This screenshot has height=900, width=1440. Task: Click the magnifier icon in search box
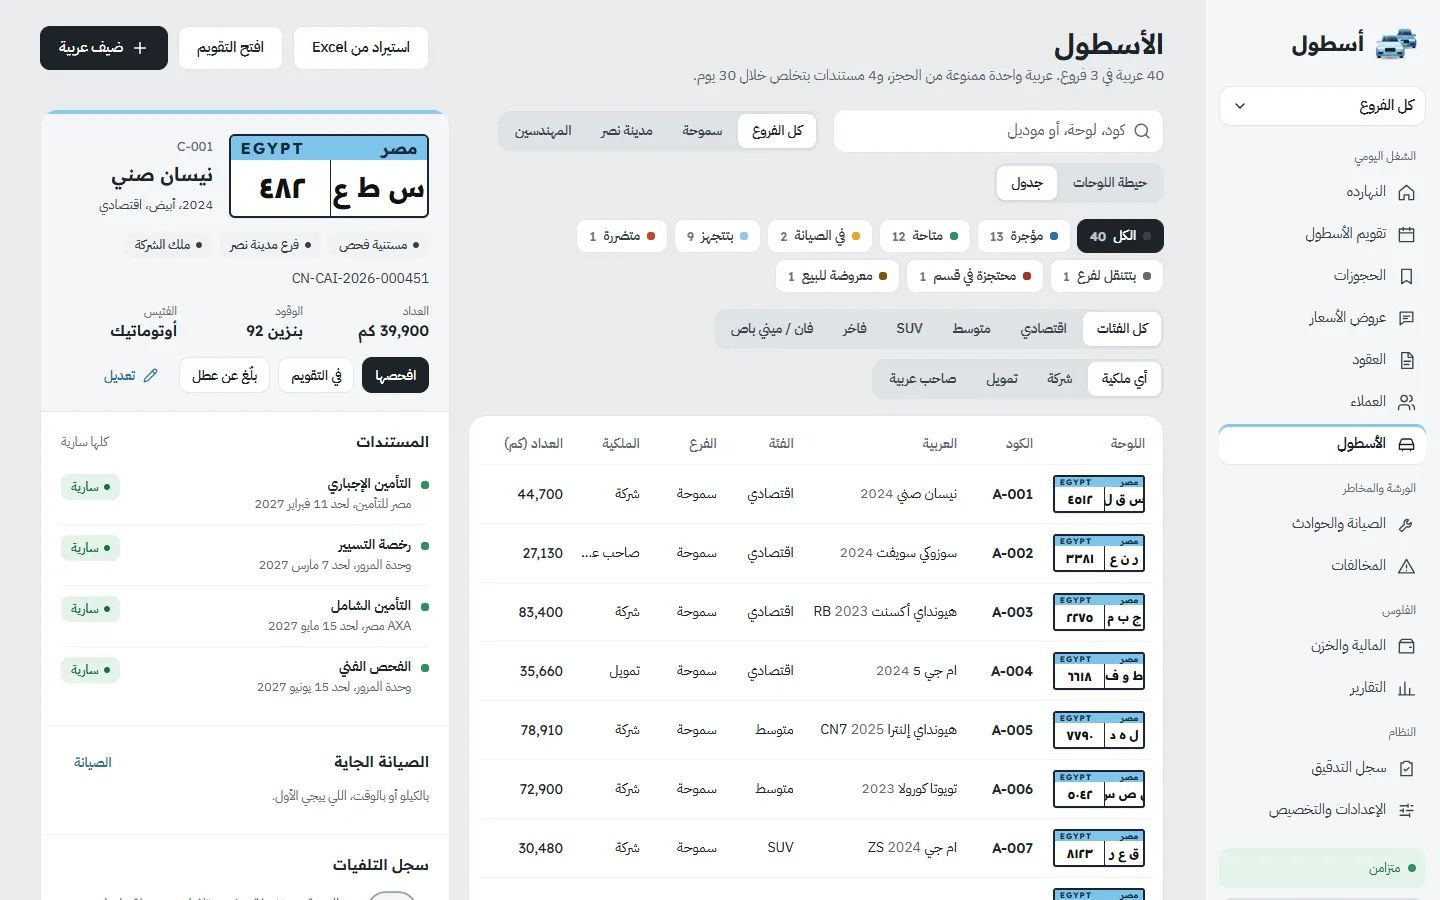click(1142, 131)
